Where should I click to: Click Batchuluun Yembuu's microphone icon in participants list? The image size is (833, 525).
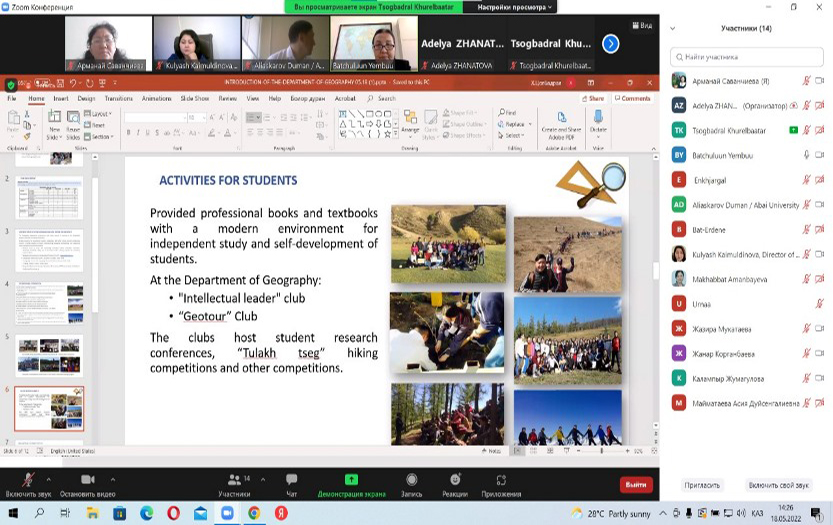(x=806, y=155)
